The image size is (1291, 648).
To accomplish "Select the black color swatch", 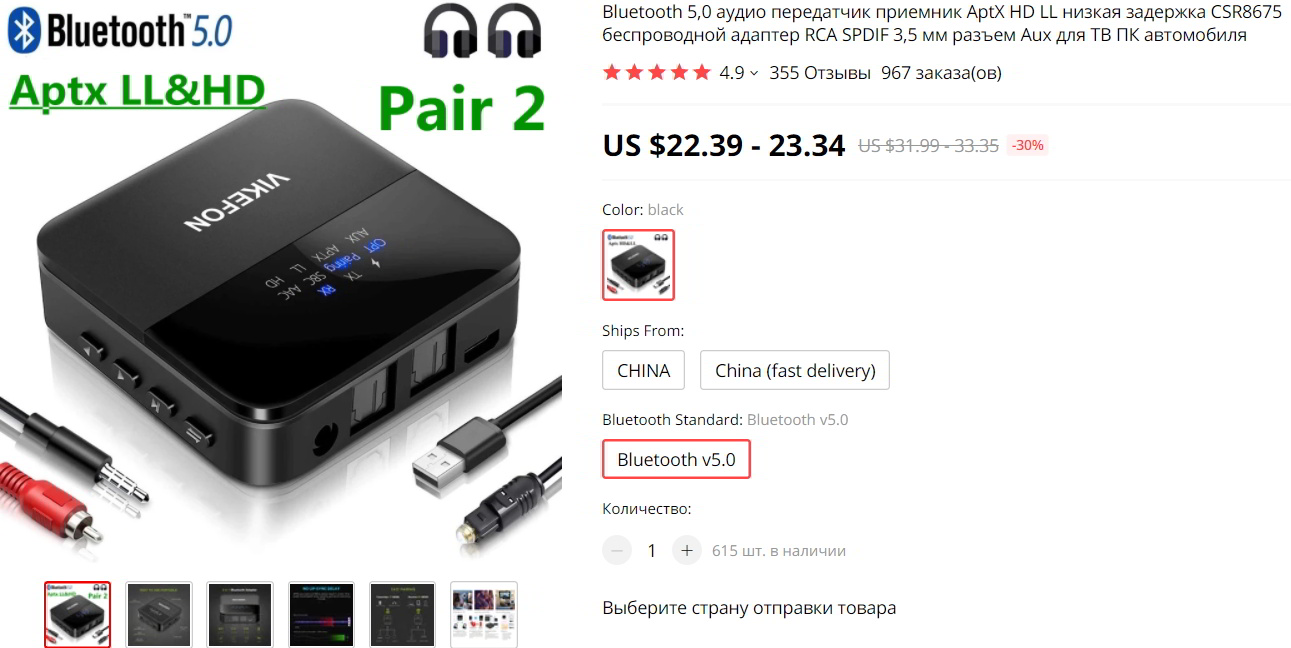I will 638,265.
